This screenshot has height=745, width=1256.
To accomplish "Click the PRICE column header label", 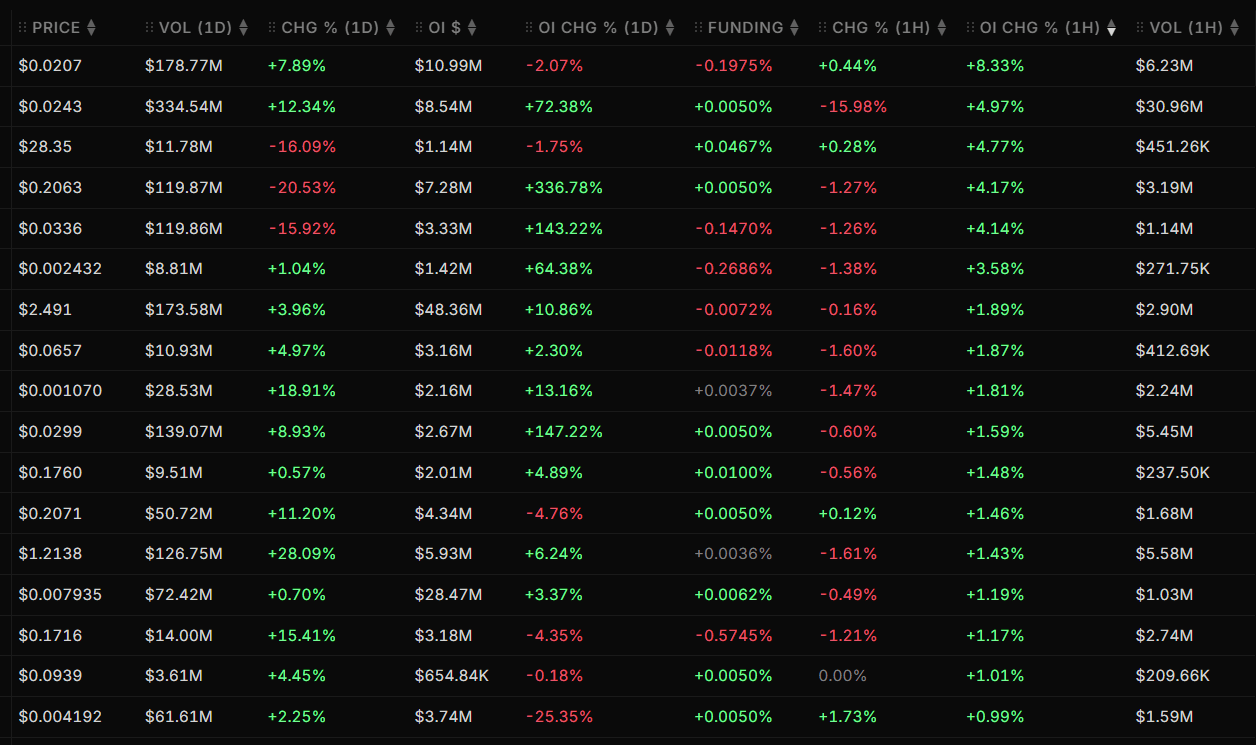I will coord(56,28).
